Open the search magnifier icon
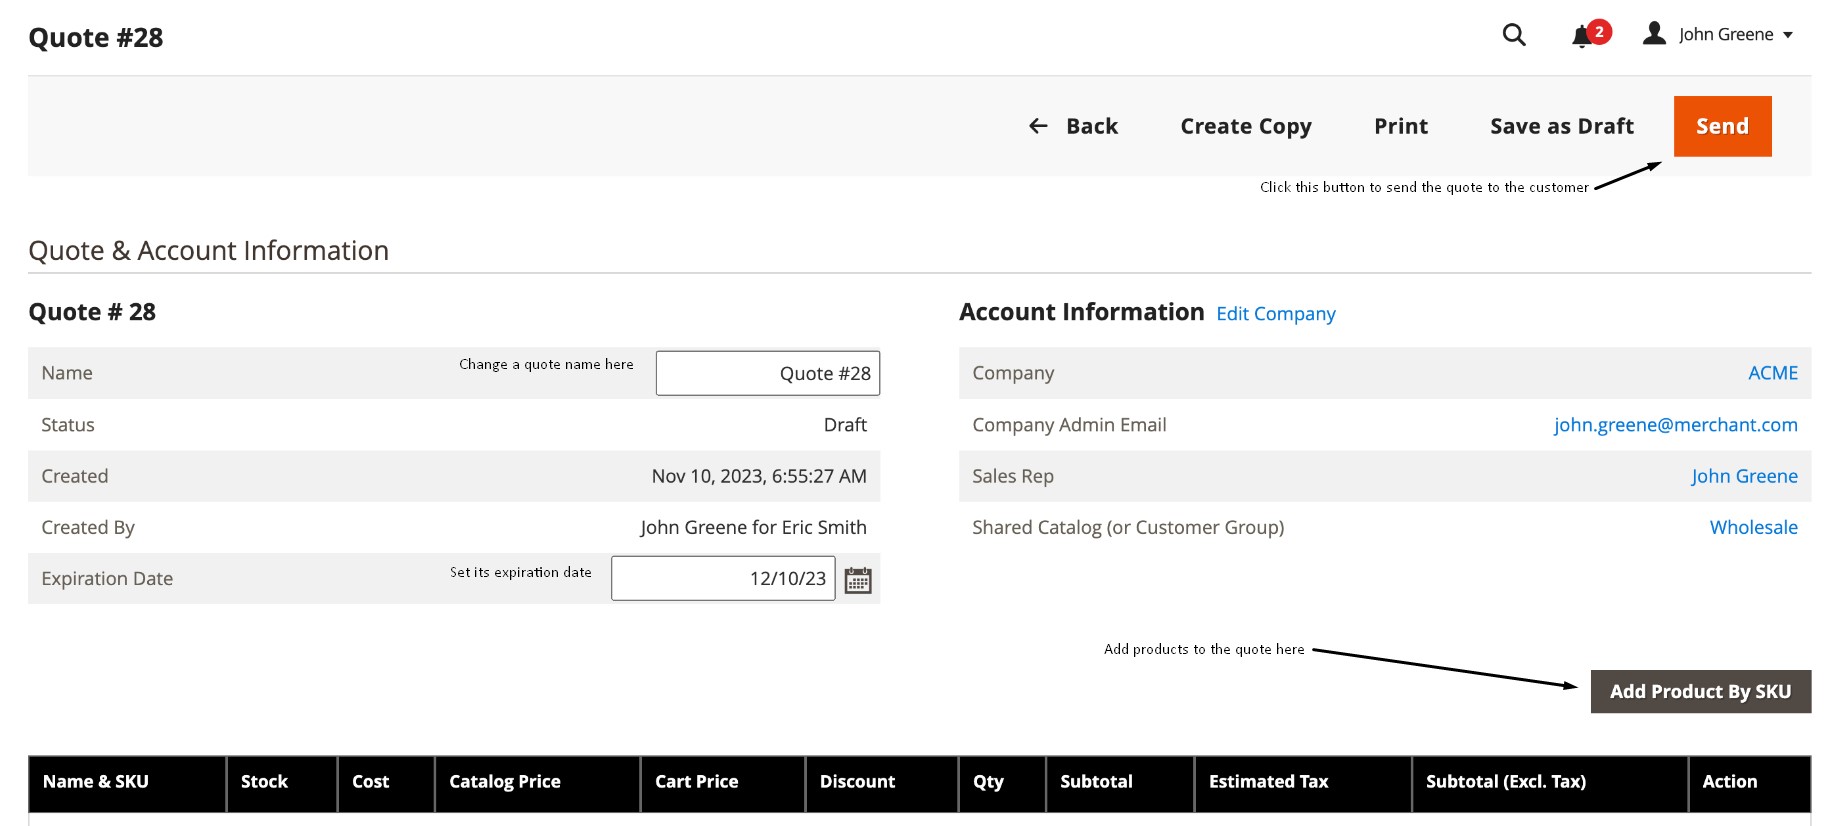This screenshot has width=1838, height=826. pos(1514,35)
